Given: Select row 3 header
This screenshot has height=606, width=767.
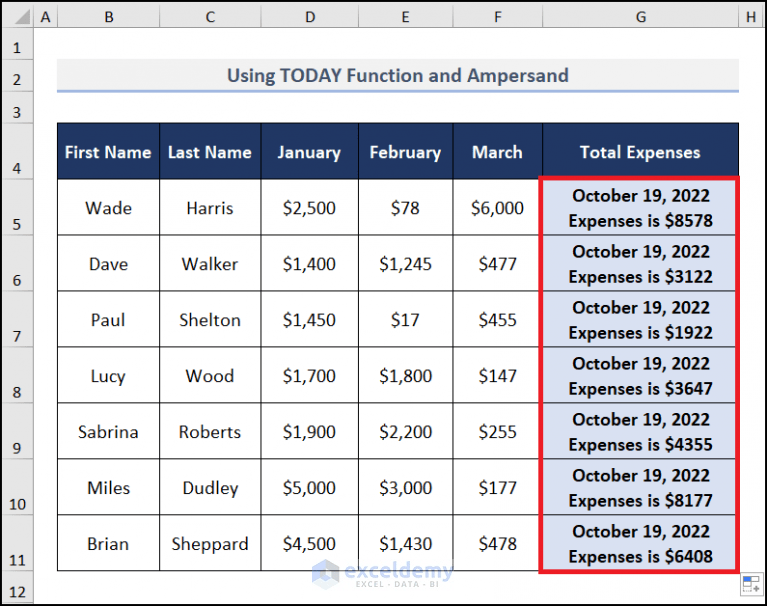Looking at the screenshot, I should coord(17,108).
